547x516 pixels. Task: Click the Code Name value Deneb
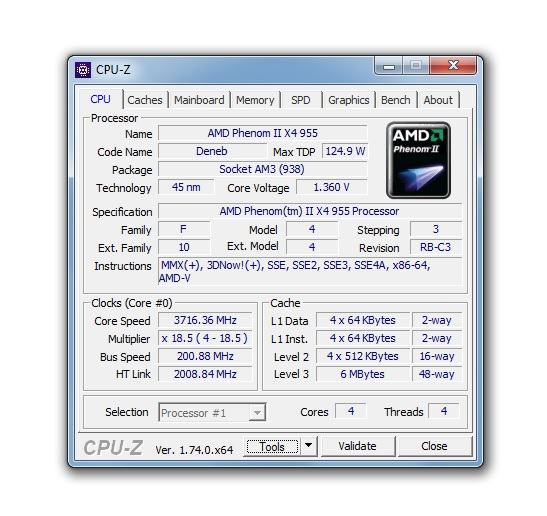[212, 151]
